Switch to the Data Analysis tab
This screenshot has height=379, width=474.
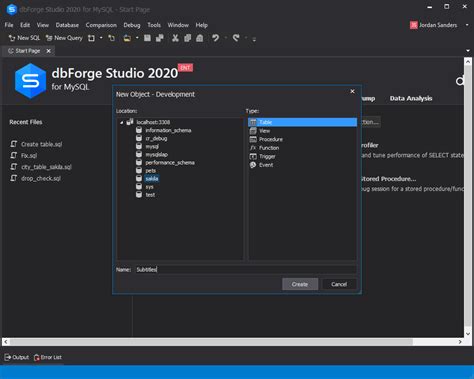pyautogui.click(x=411, y=98)
